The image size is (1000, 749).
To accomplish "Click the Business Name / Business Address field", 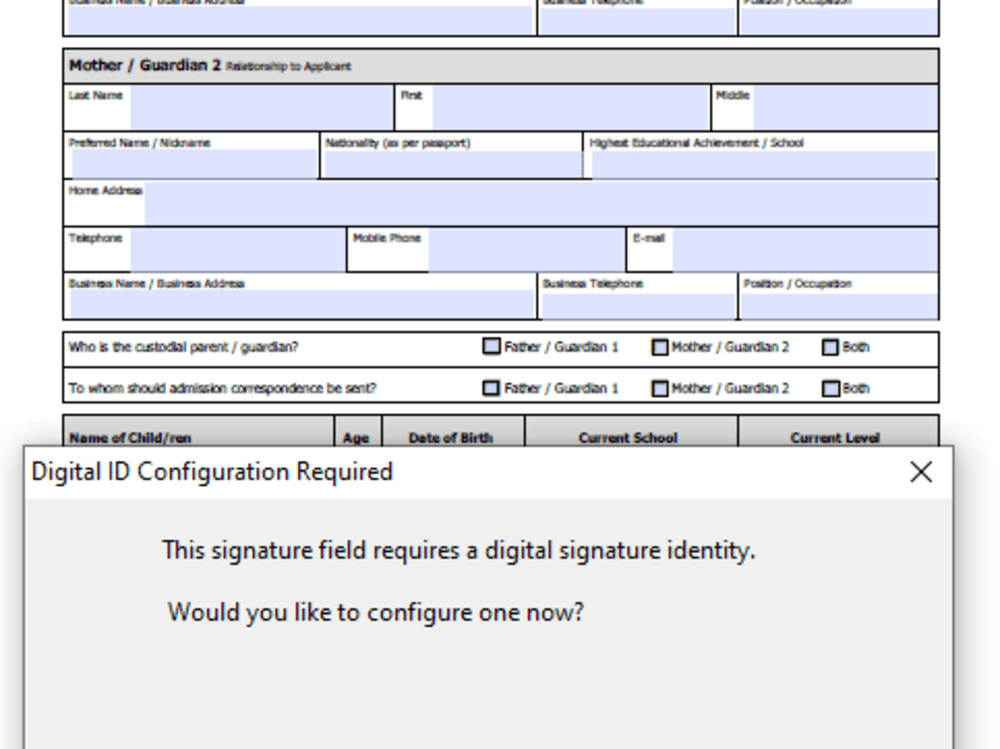I will 300,303.
